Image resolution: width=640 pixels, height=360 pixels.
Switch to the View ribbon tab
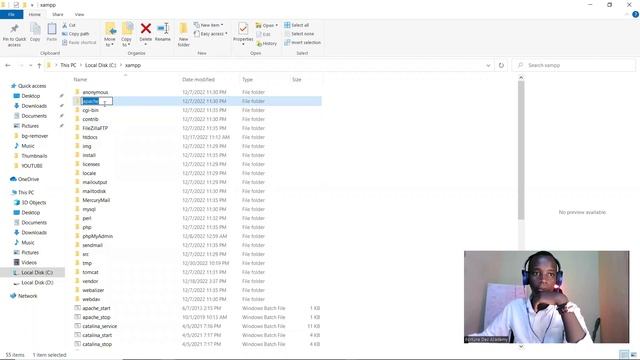pyautogui.click(x=79, y=14)
